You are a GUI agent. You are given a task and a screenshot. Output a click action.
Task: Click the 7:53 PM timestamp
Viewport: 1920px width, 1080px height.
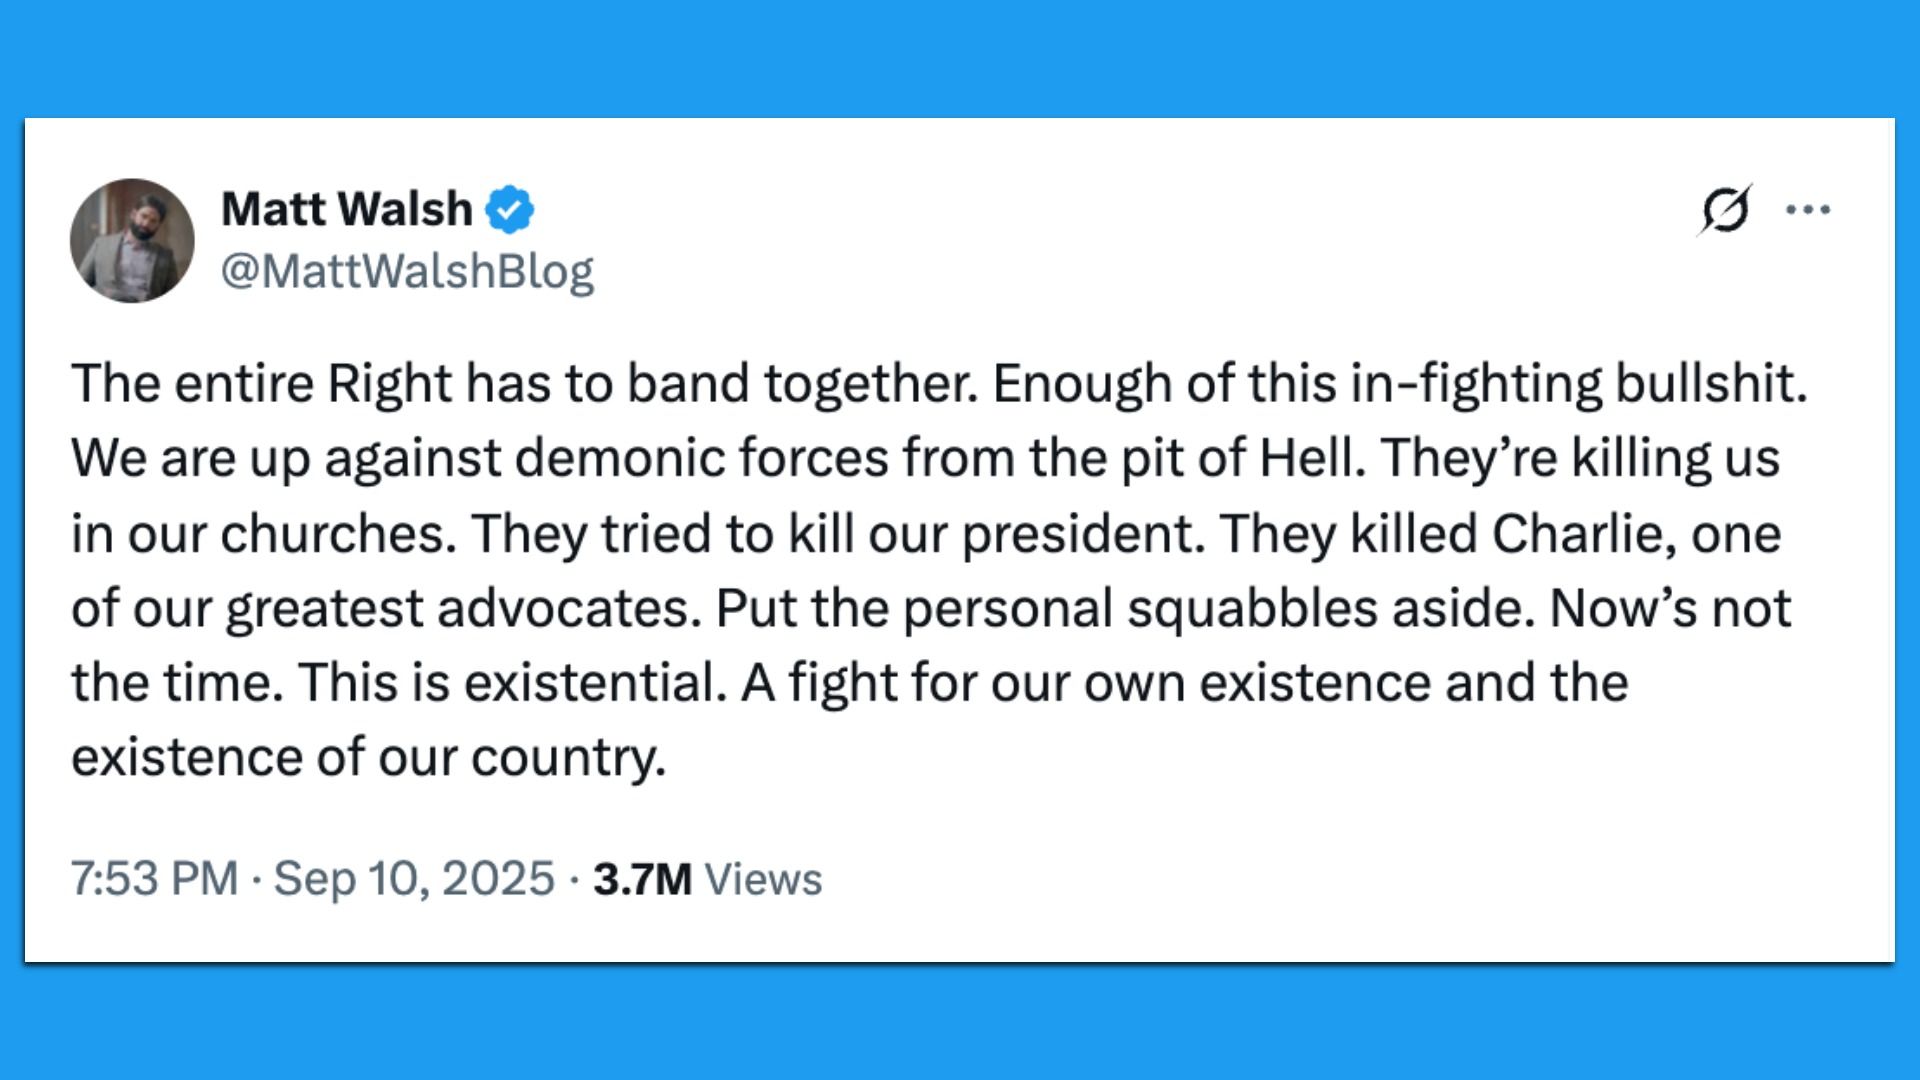point(154,879)
